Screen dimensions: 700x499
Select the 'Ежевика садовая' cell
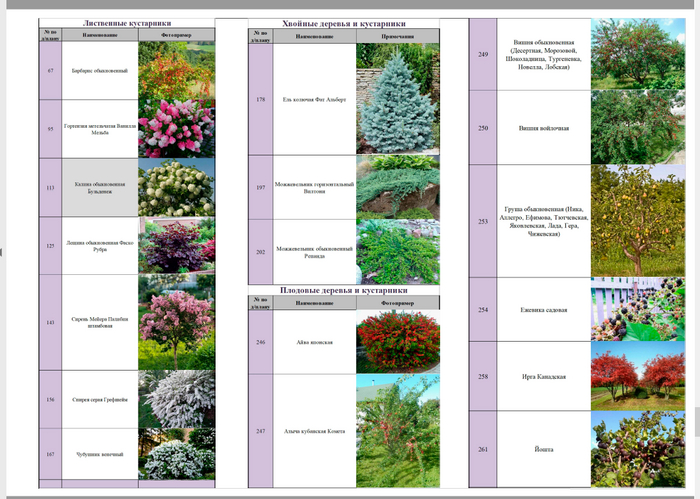(x=544, y=310)
